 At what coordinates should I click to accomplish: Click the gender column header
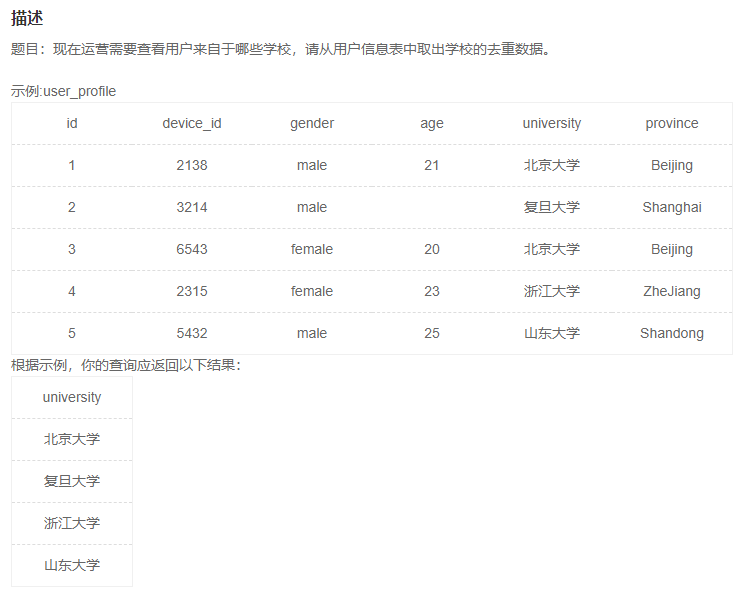pos(312,124)
